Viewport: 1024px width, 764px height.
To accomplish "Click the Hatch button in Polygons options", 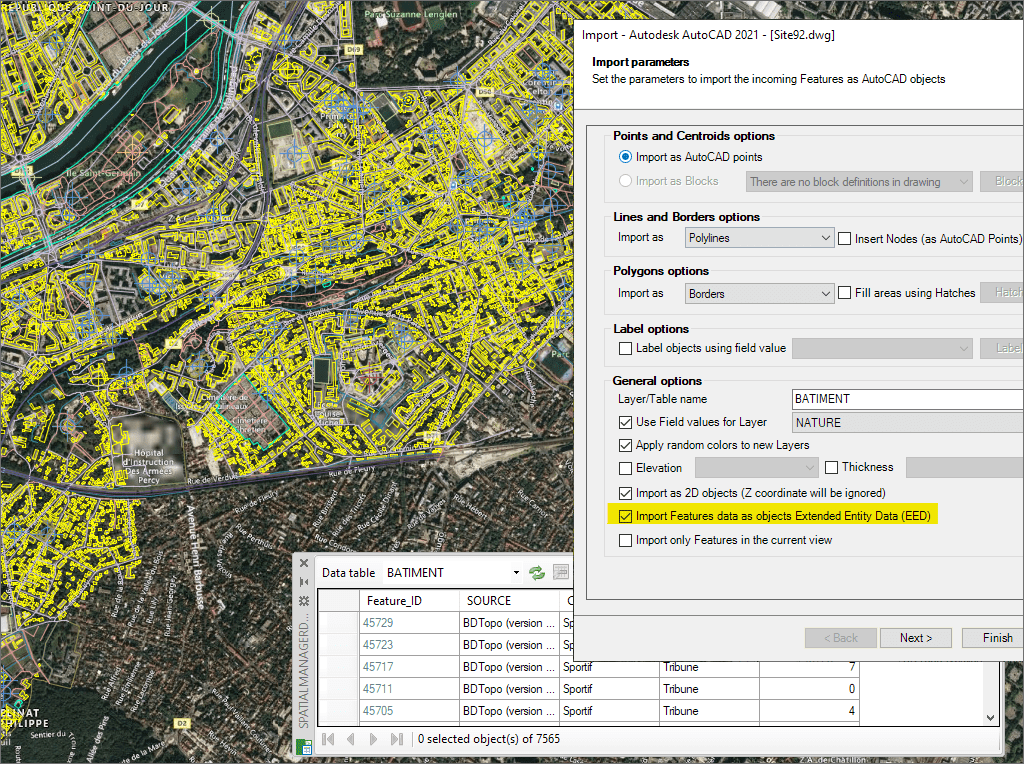I will tap(1002, 293).
